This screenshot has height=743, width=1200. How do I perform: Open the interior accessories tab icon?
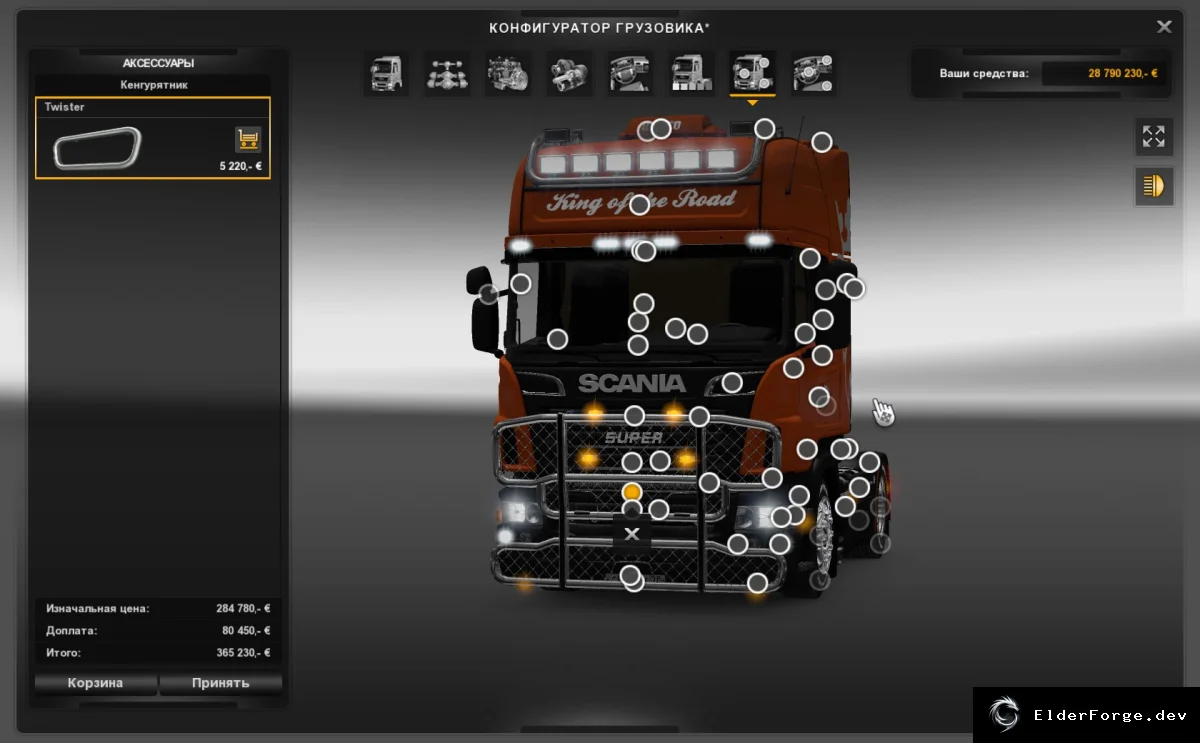tap(813, 73)
